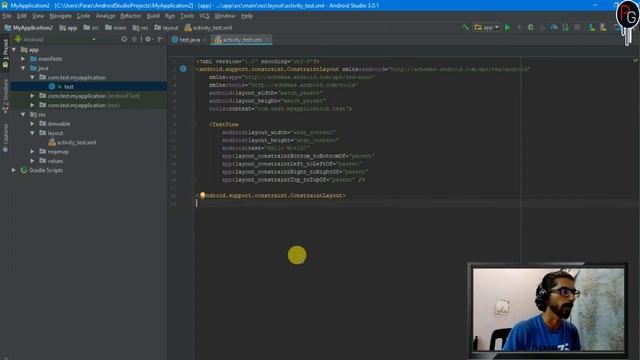The image size is (640, 360).
Task: Click the Apply Changes lightning icon
Action: pyautogui.click(x=519, y=27)
